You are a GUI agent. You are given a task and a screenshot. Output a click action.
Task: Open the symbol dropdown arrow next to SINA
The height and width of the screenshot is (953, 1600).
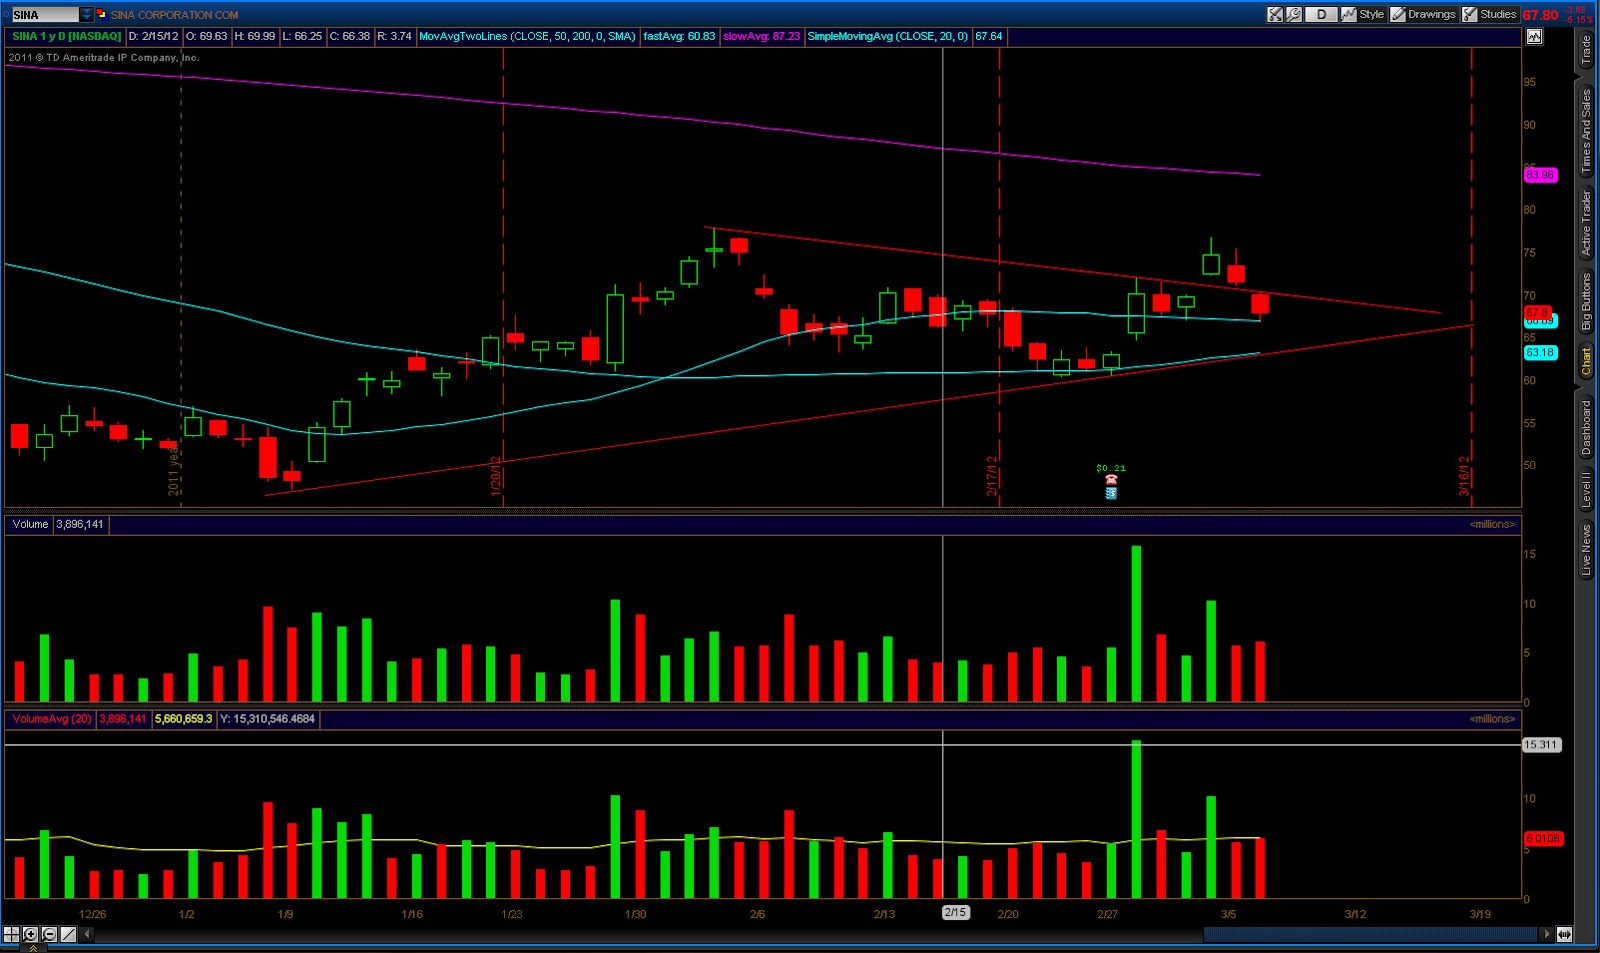(x=87, y=14)
